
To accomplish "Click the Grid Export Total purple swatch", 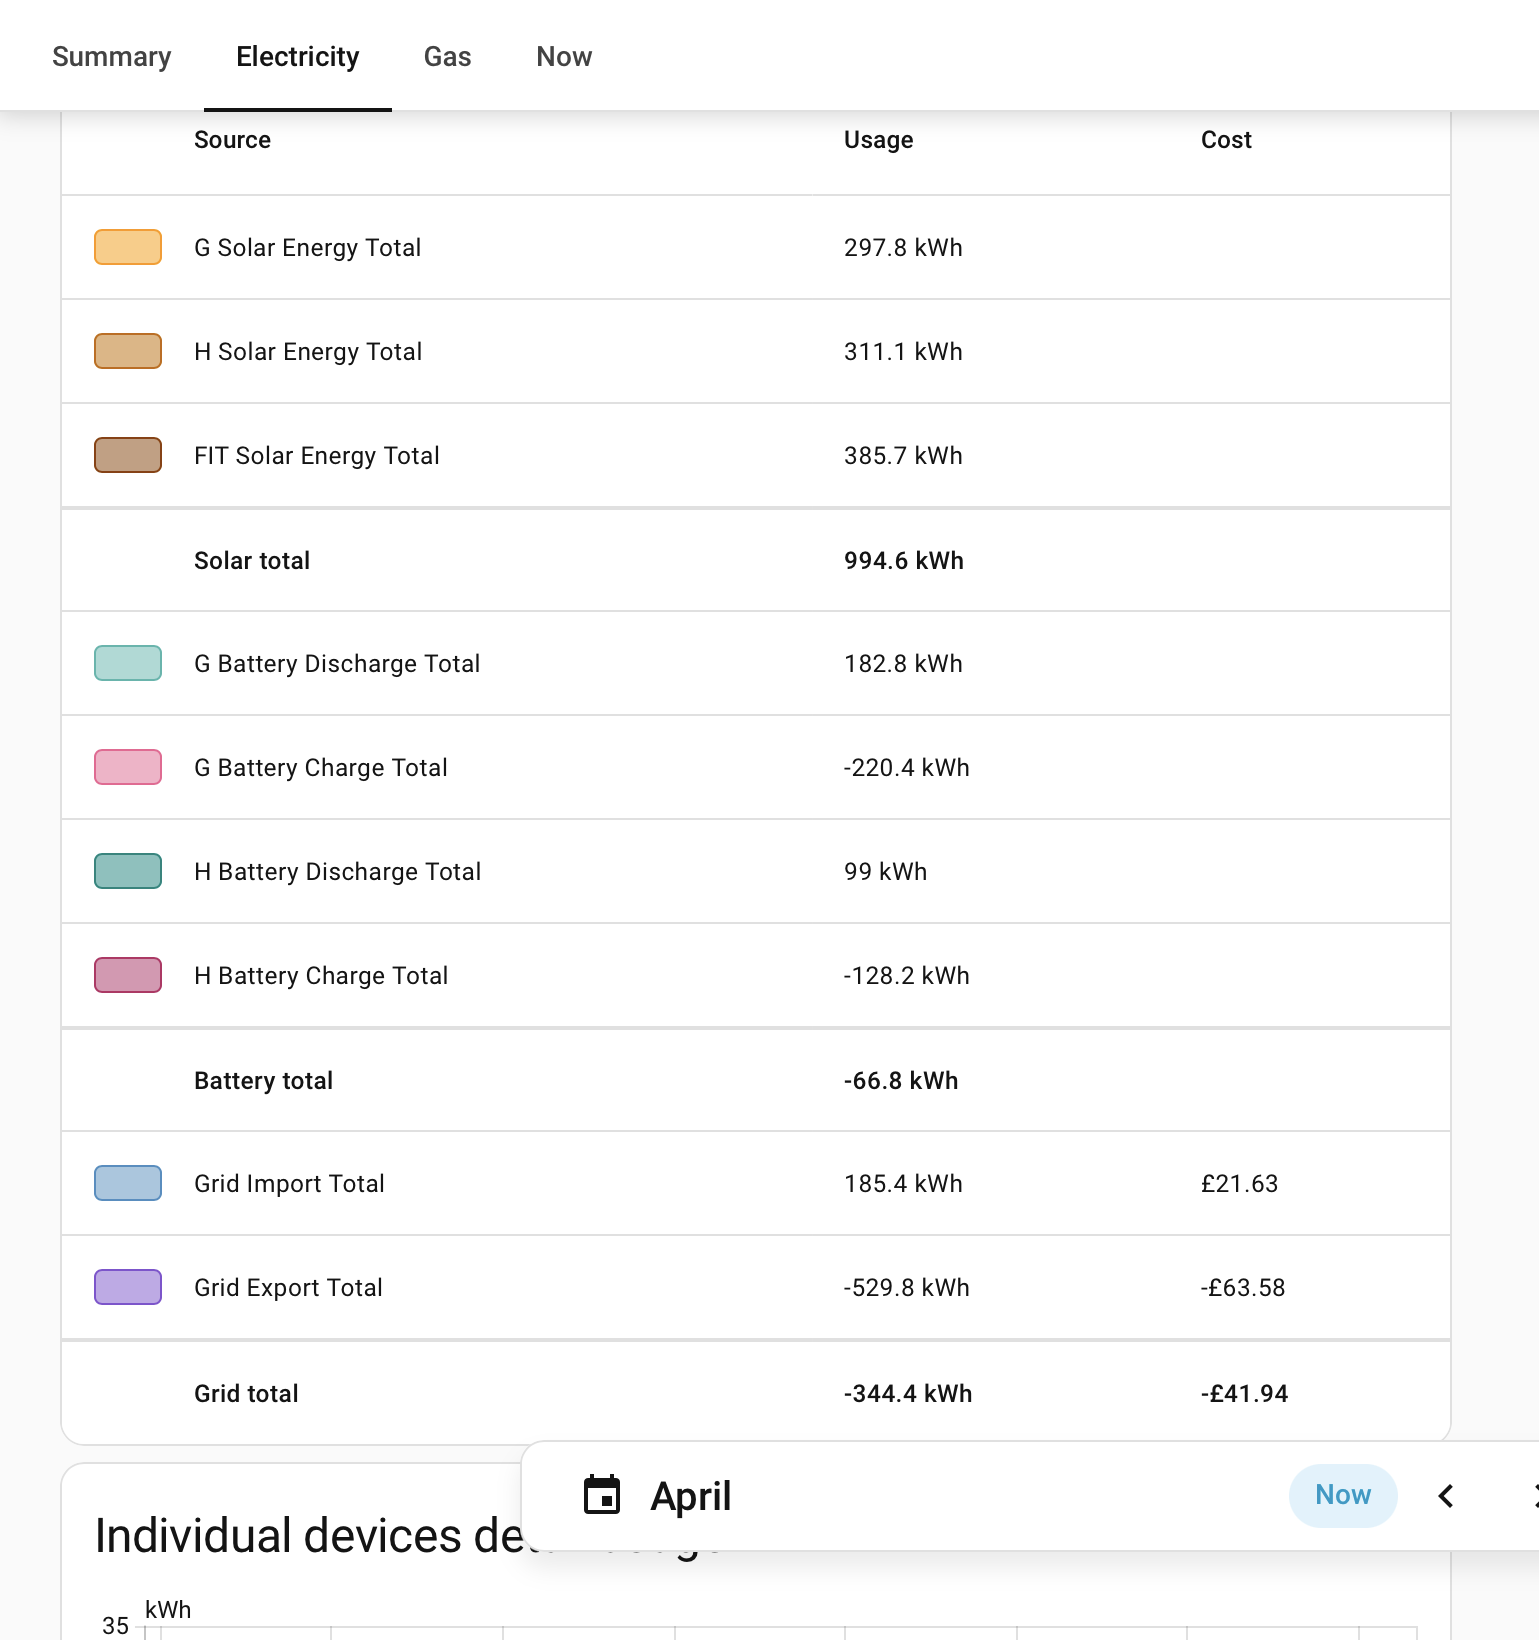I will pyautogui.click(x=128, y=1287).
